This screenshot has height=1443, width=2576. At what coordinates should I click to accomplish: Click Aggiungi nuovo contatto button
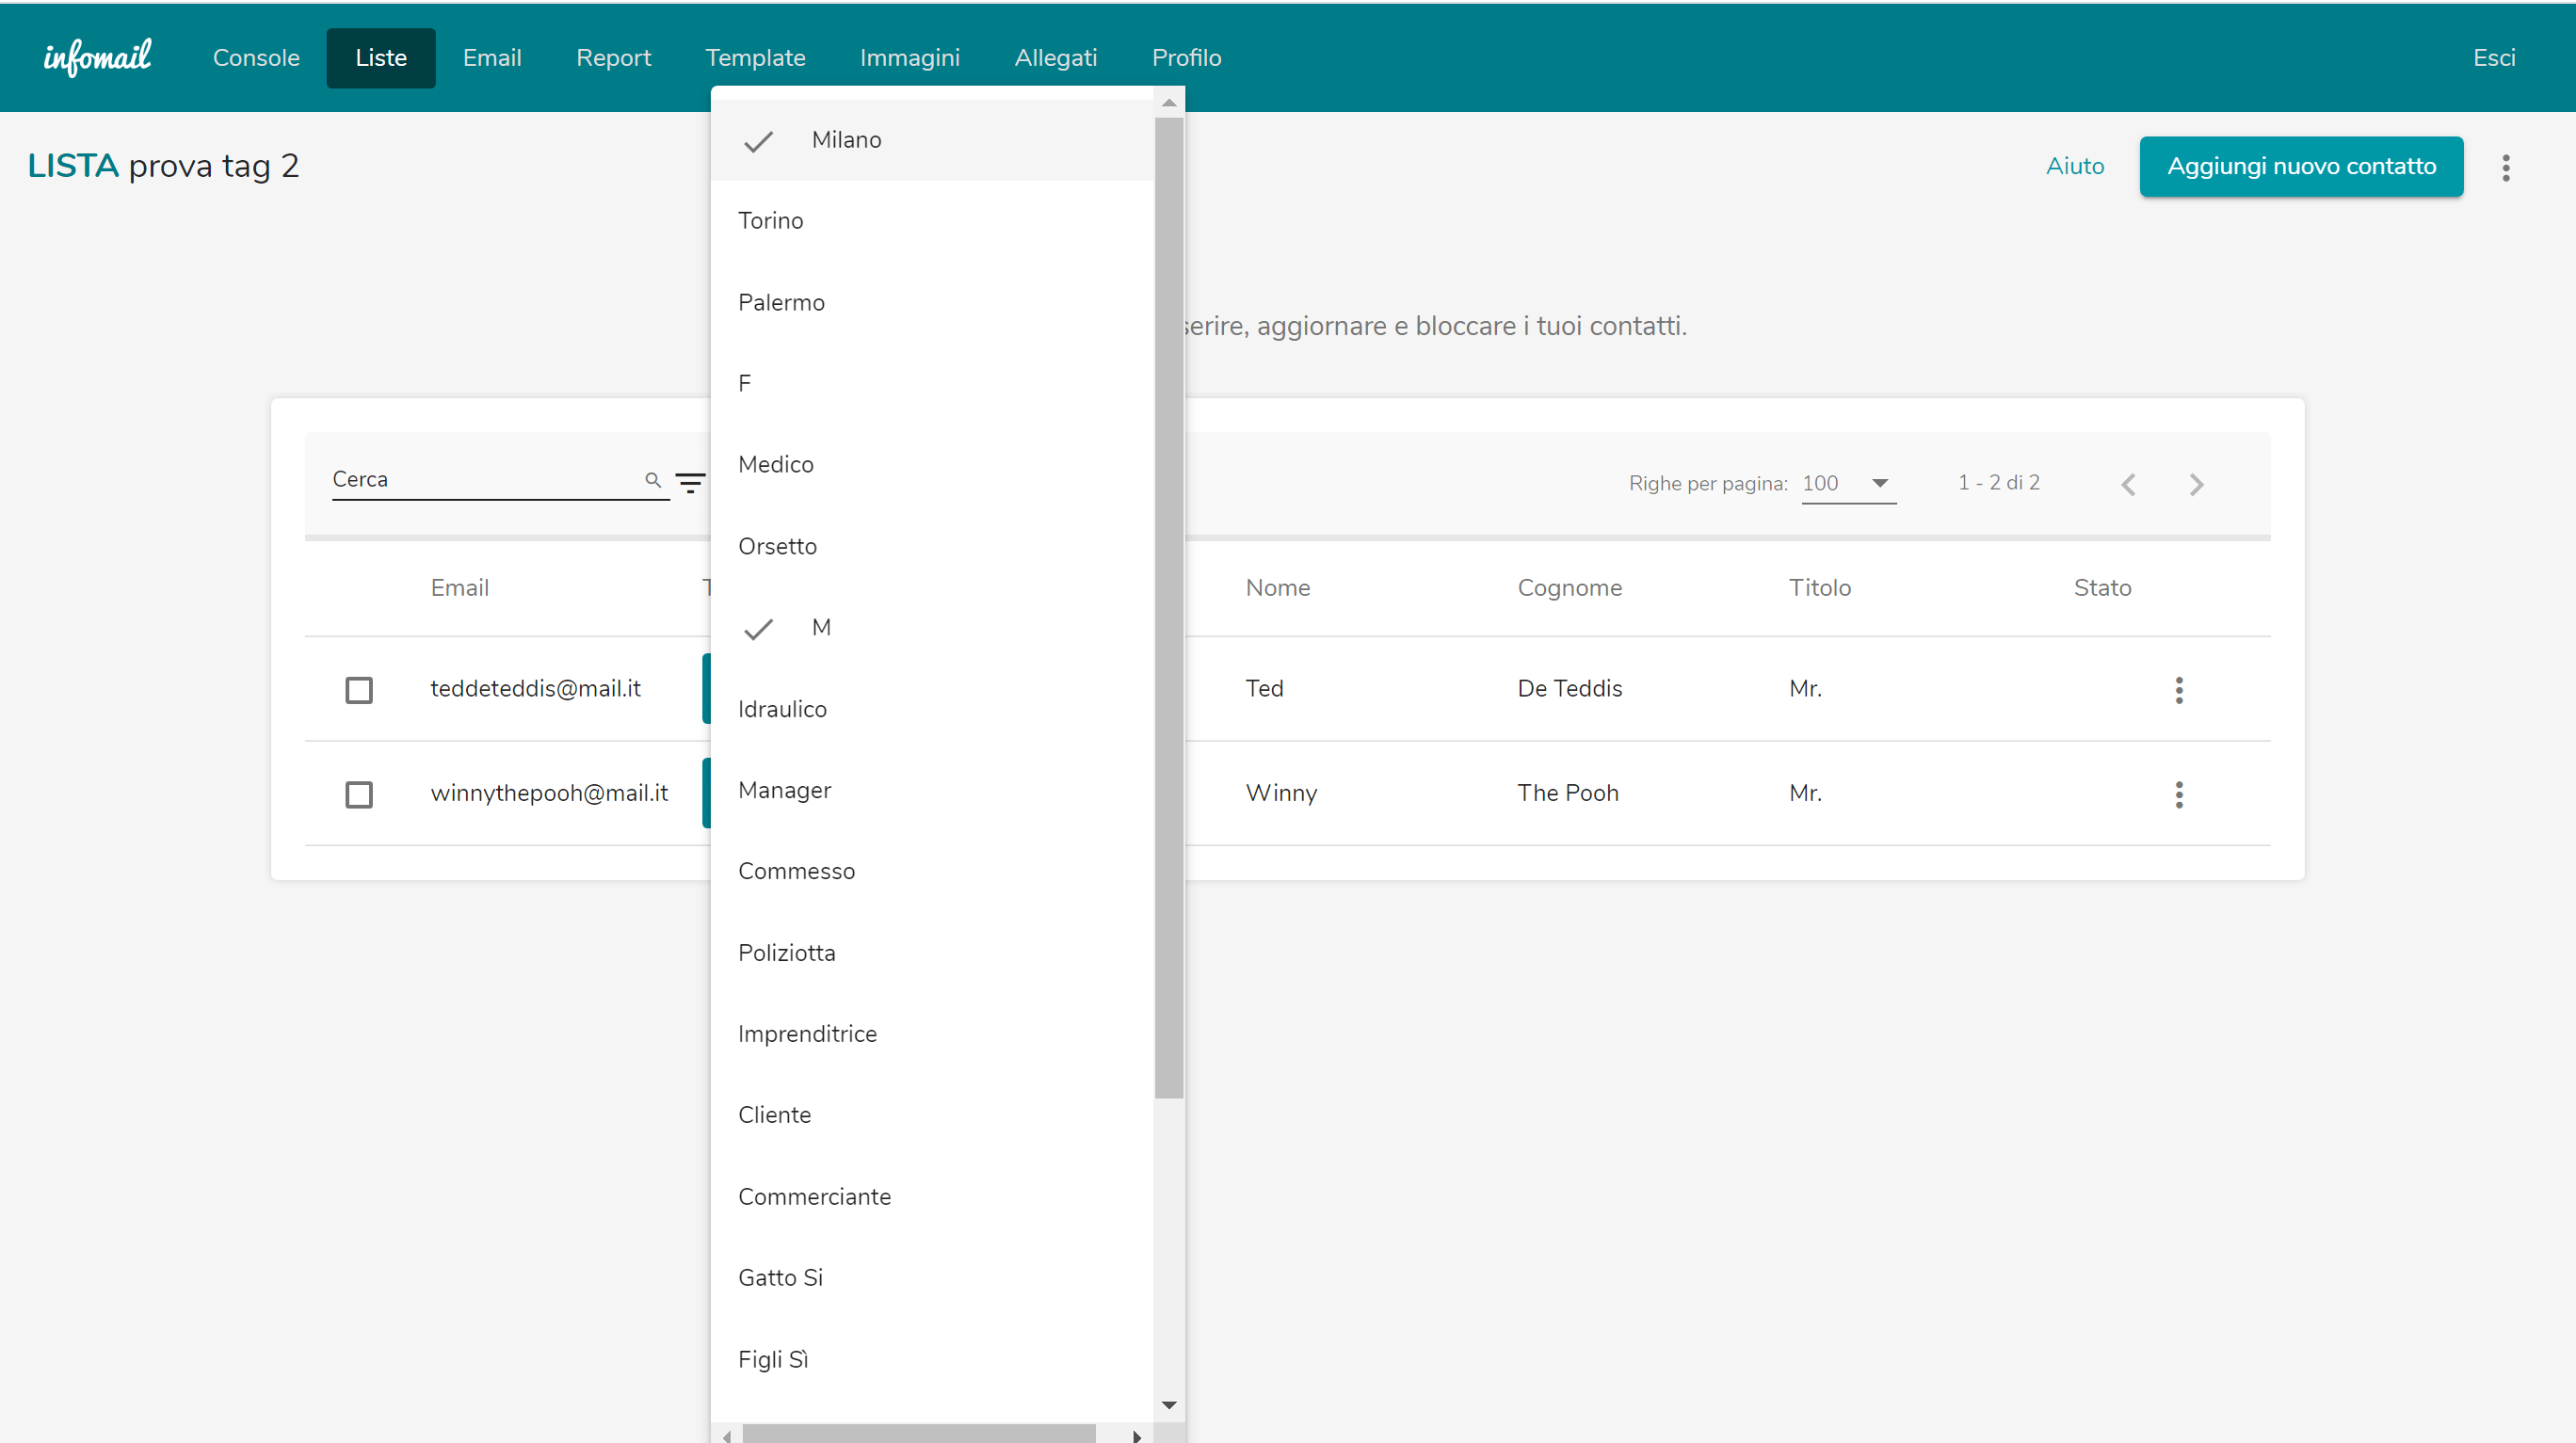2300,166
